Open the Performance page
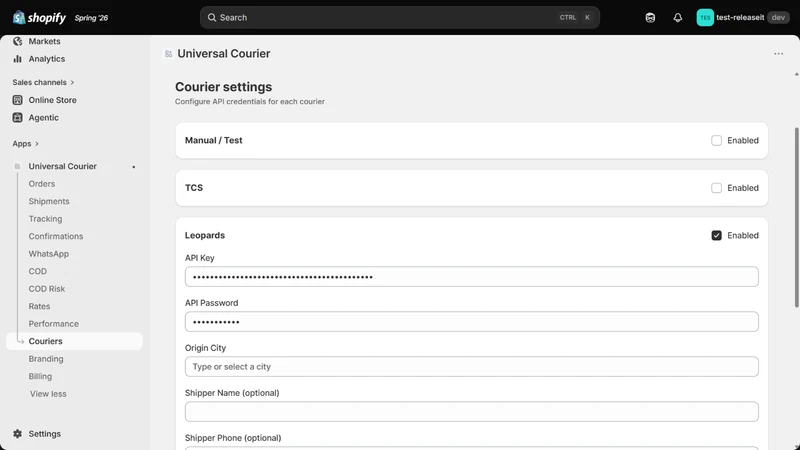The width and height of the screenshot is (800, 450). point(54,324)
